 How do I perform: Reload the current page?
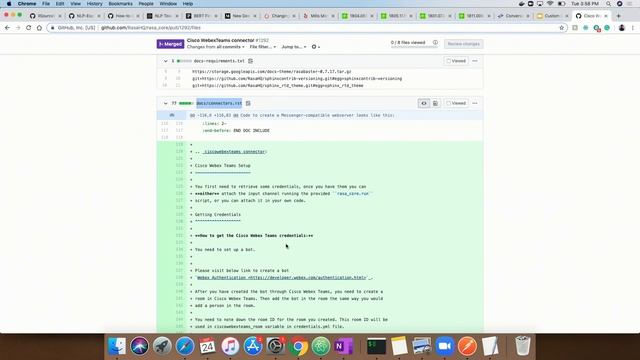click(29, 28)
